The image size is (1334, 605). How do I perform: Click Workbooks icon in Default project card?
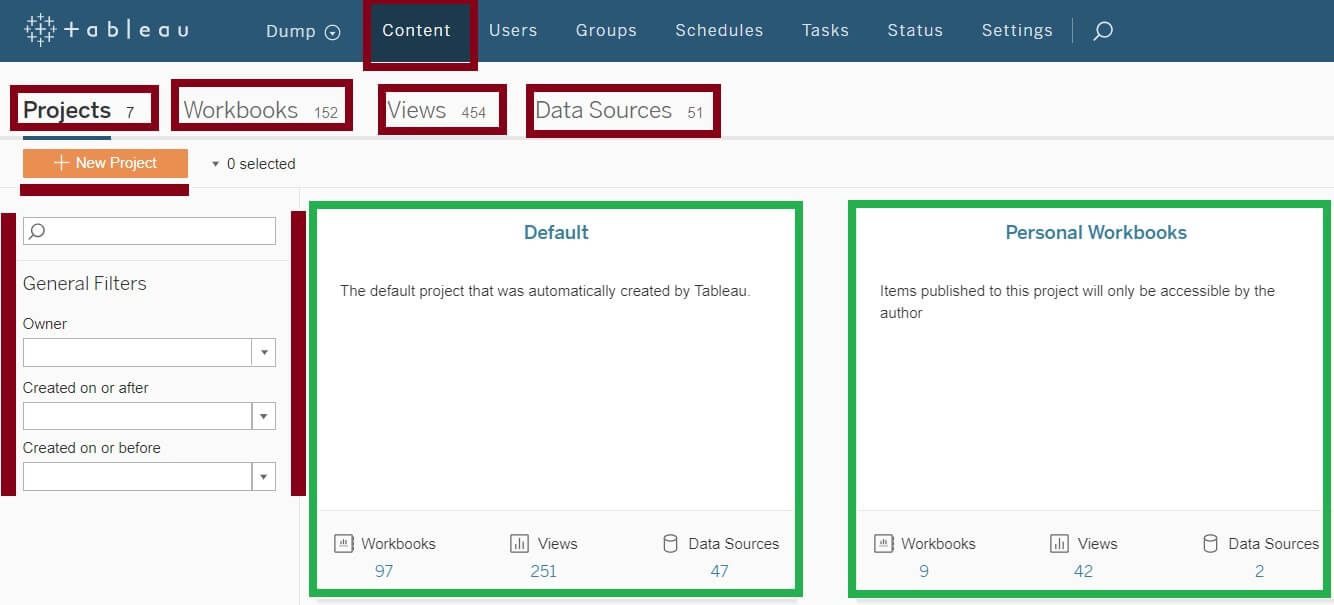pos(344,544)
